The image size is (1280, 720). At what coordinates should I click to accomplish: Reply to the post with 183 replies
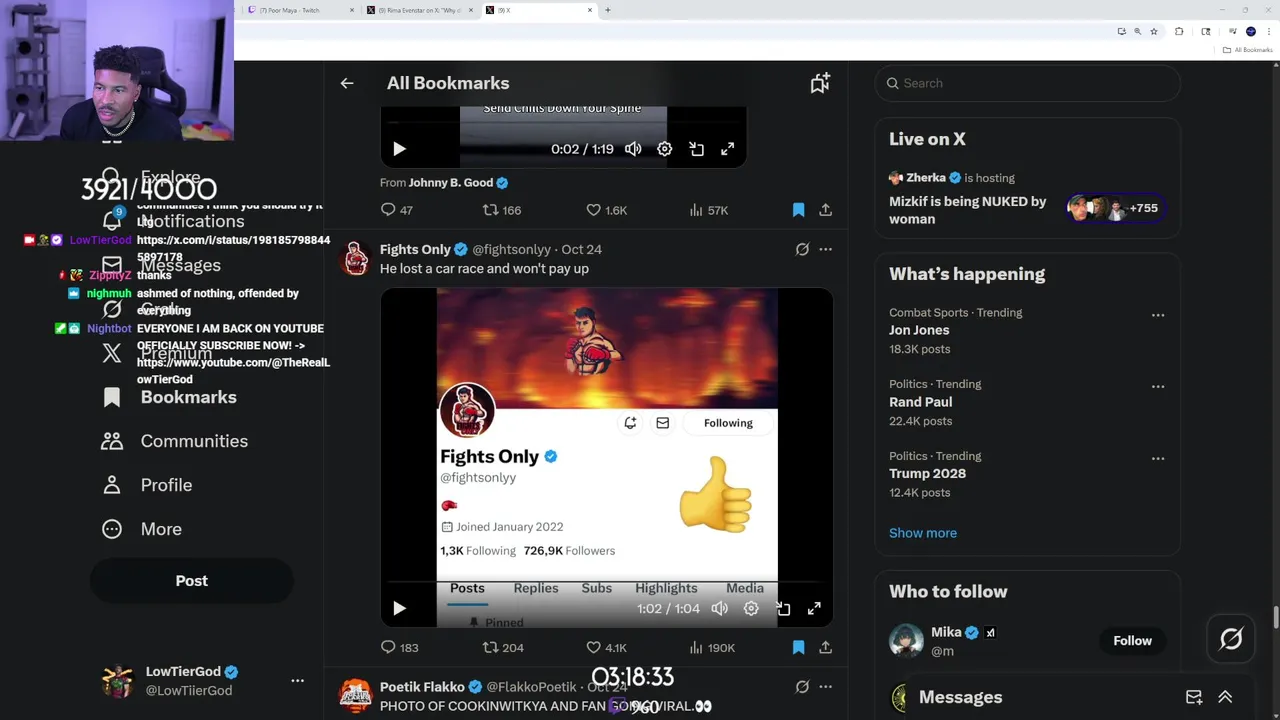399,647
